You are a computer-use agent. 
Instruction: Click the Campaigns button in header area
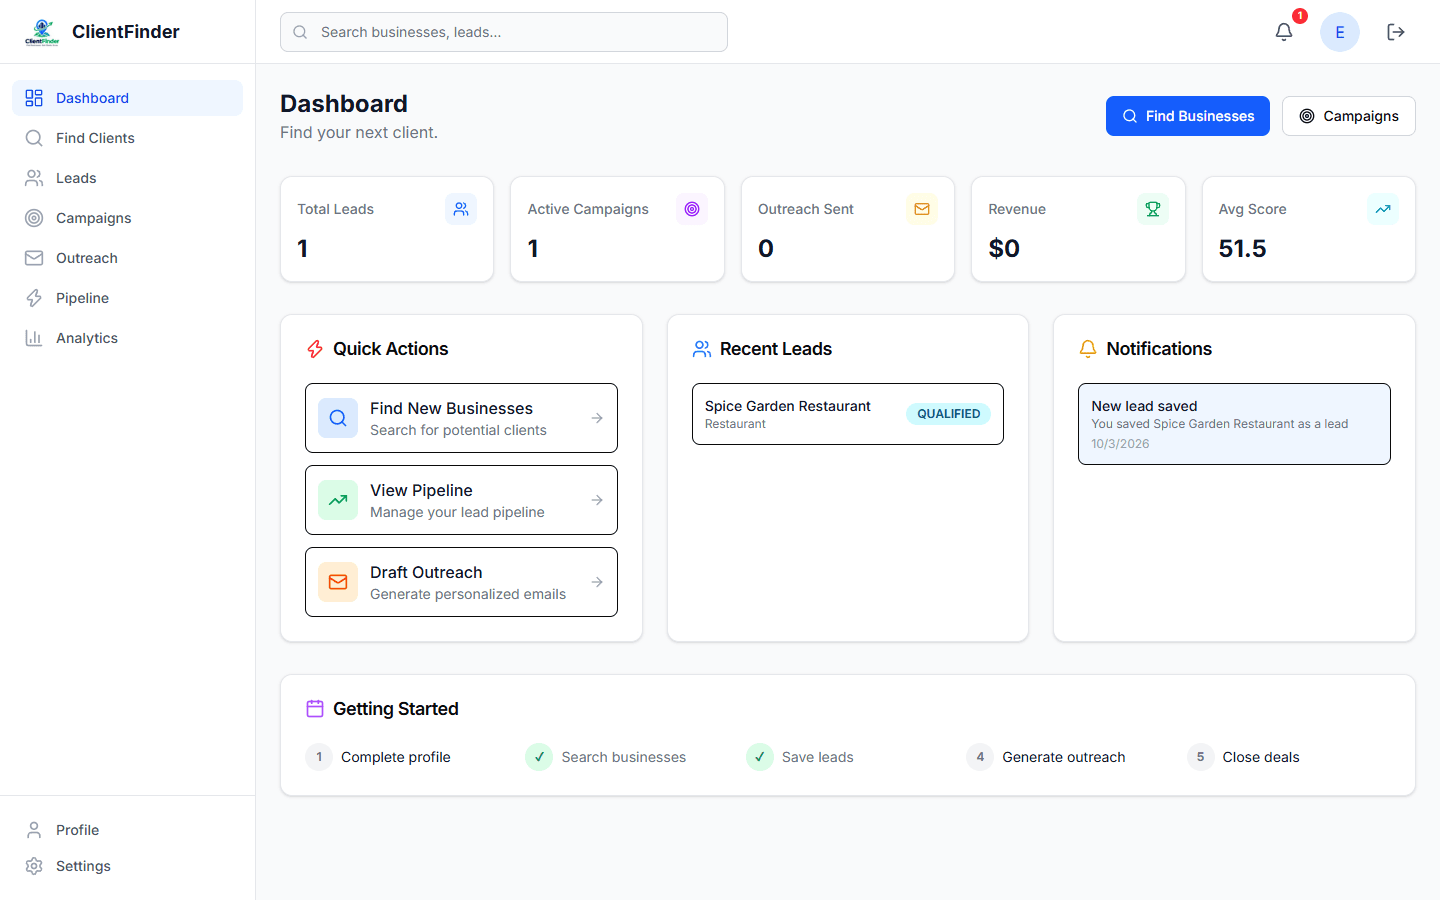click(1349, 116)
